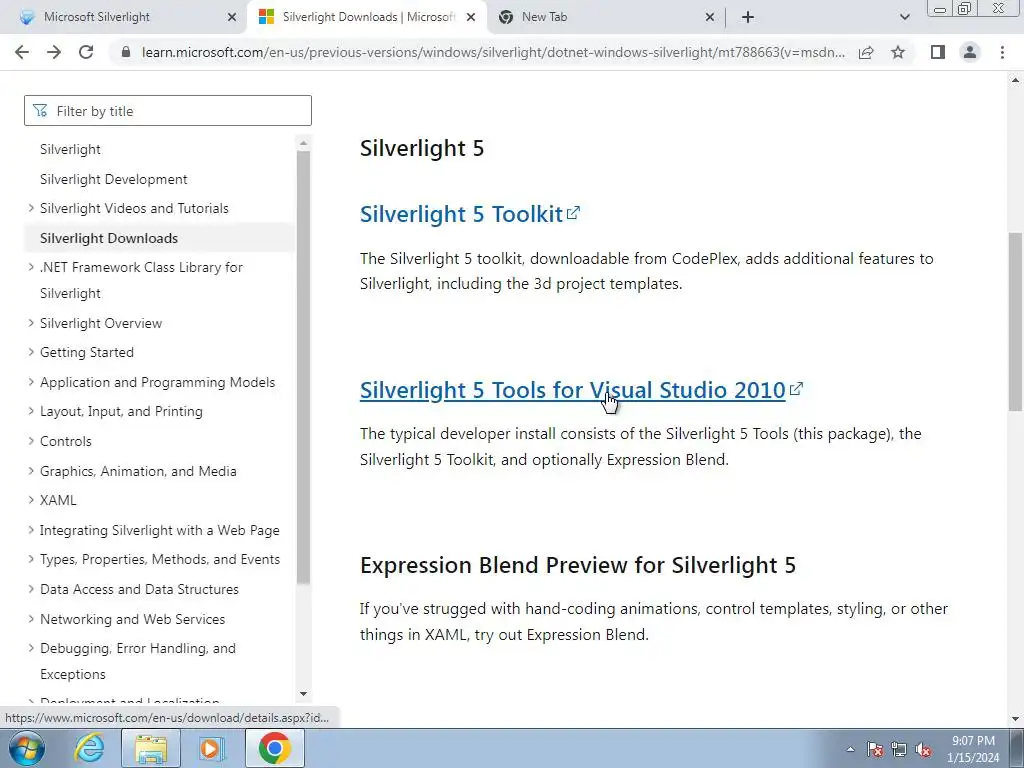
Task: Open Windows Explorer from the taskbar
Action: [151, 748]
